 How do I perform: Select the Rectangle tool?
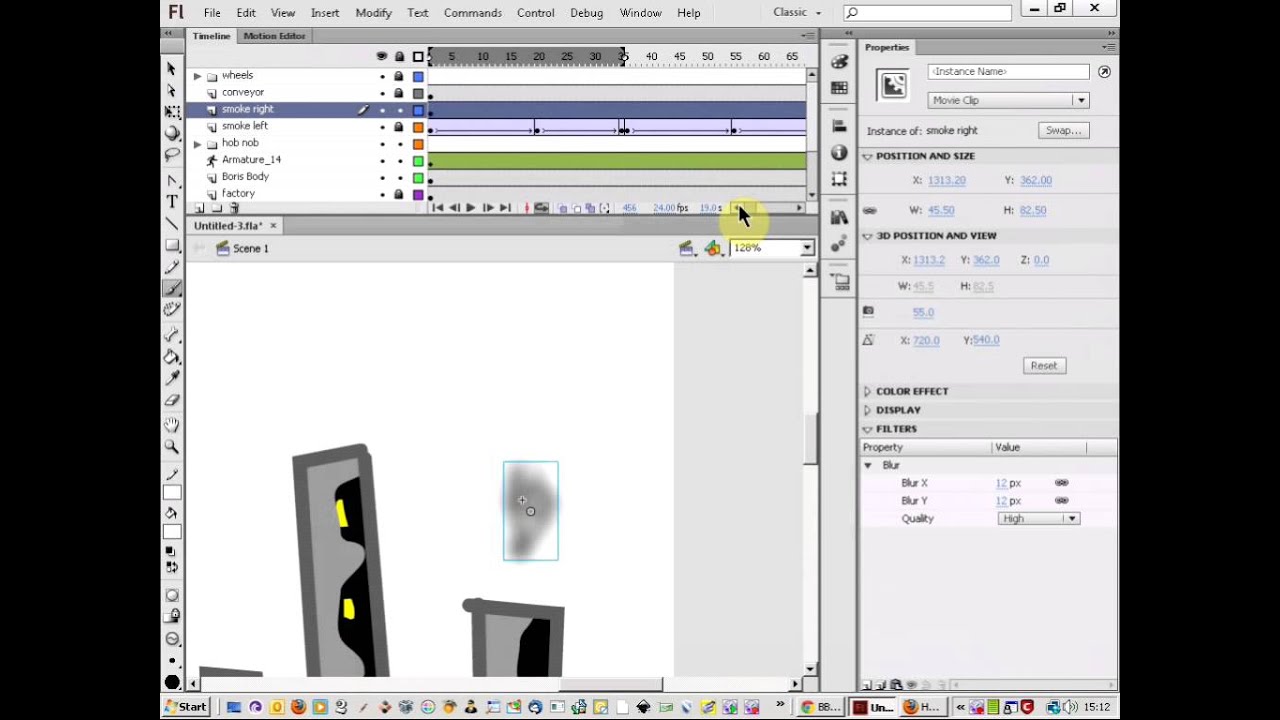[172, 245]
